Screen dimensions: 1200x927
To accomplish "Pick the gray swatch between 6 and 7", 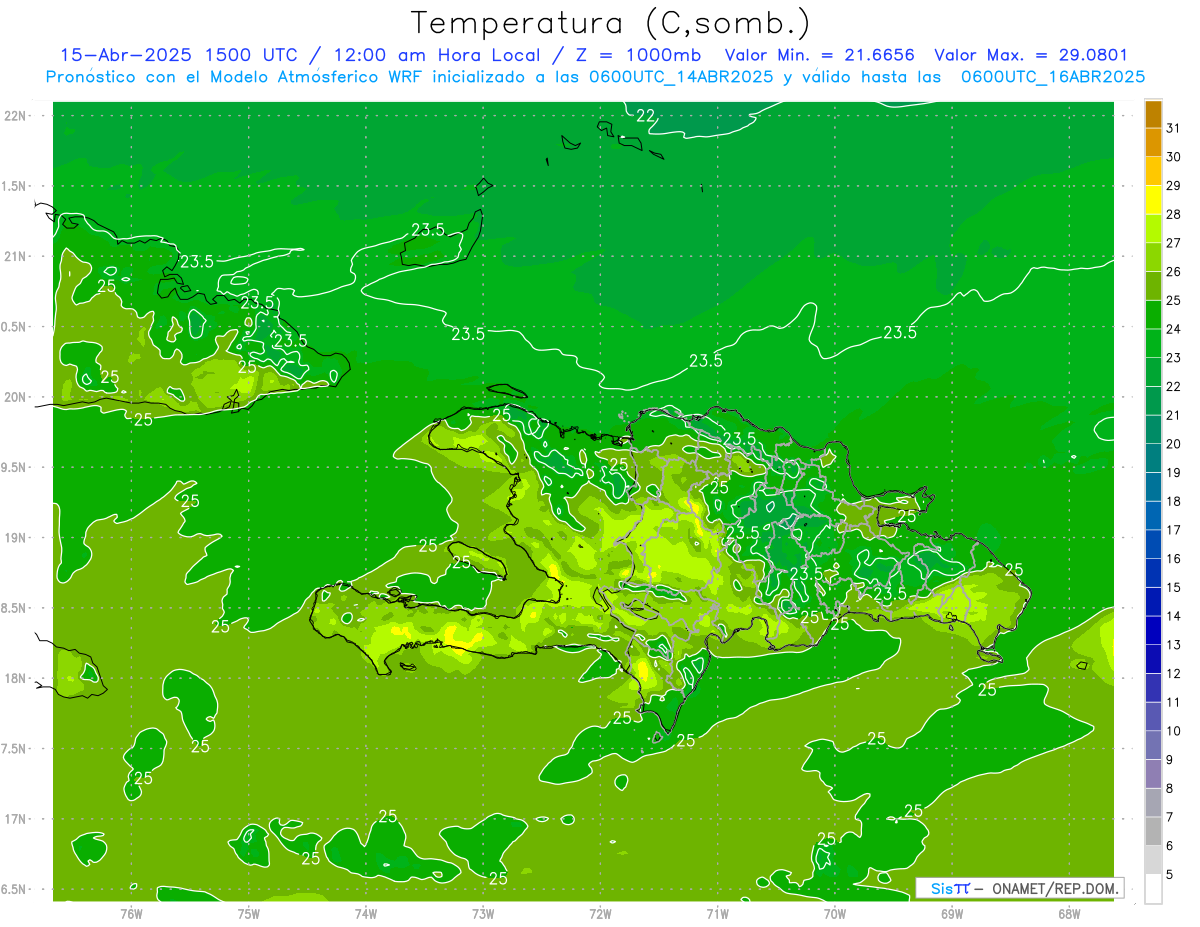I will tap(1153, 831).
